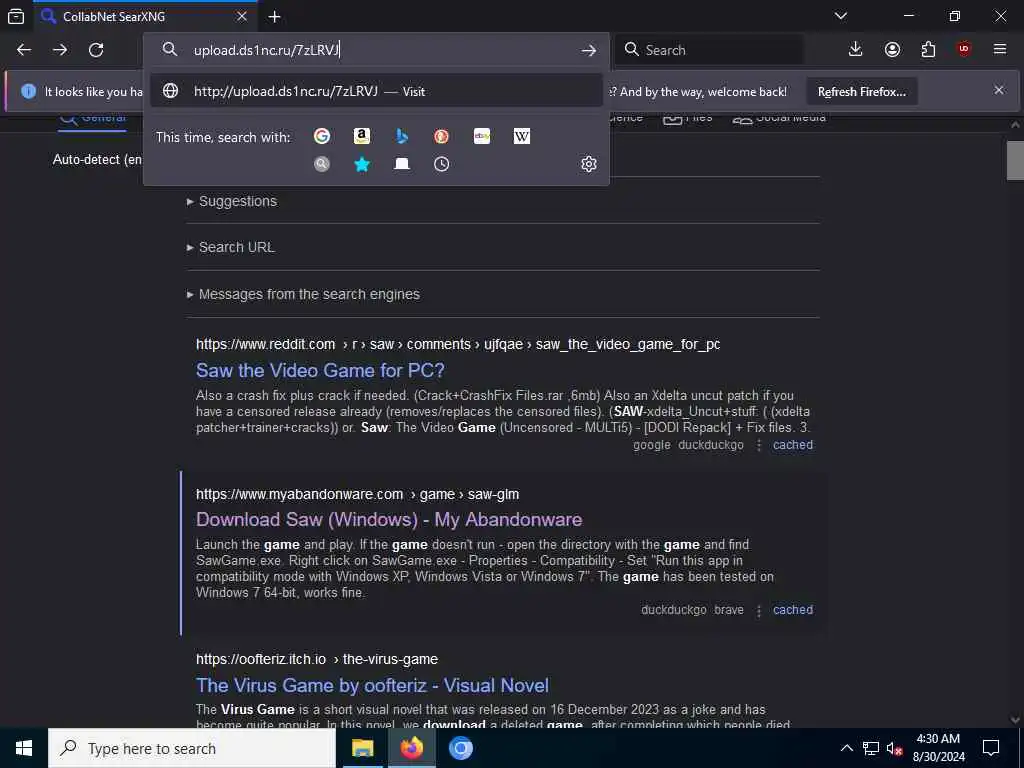Screen dimensions: 1024x768
Task: Open the My Abandonware result's options dots
Action: coord(759,611)
